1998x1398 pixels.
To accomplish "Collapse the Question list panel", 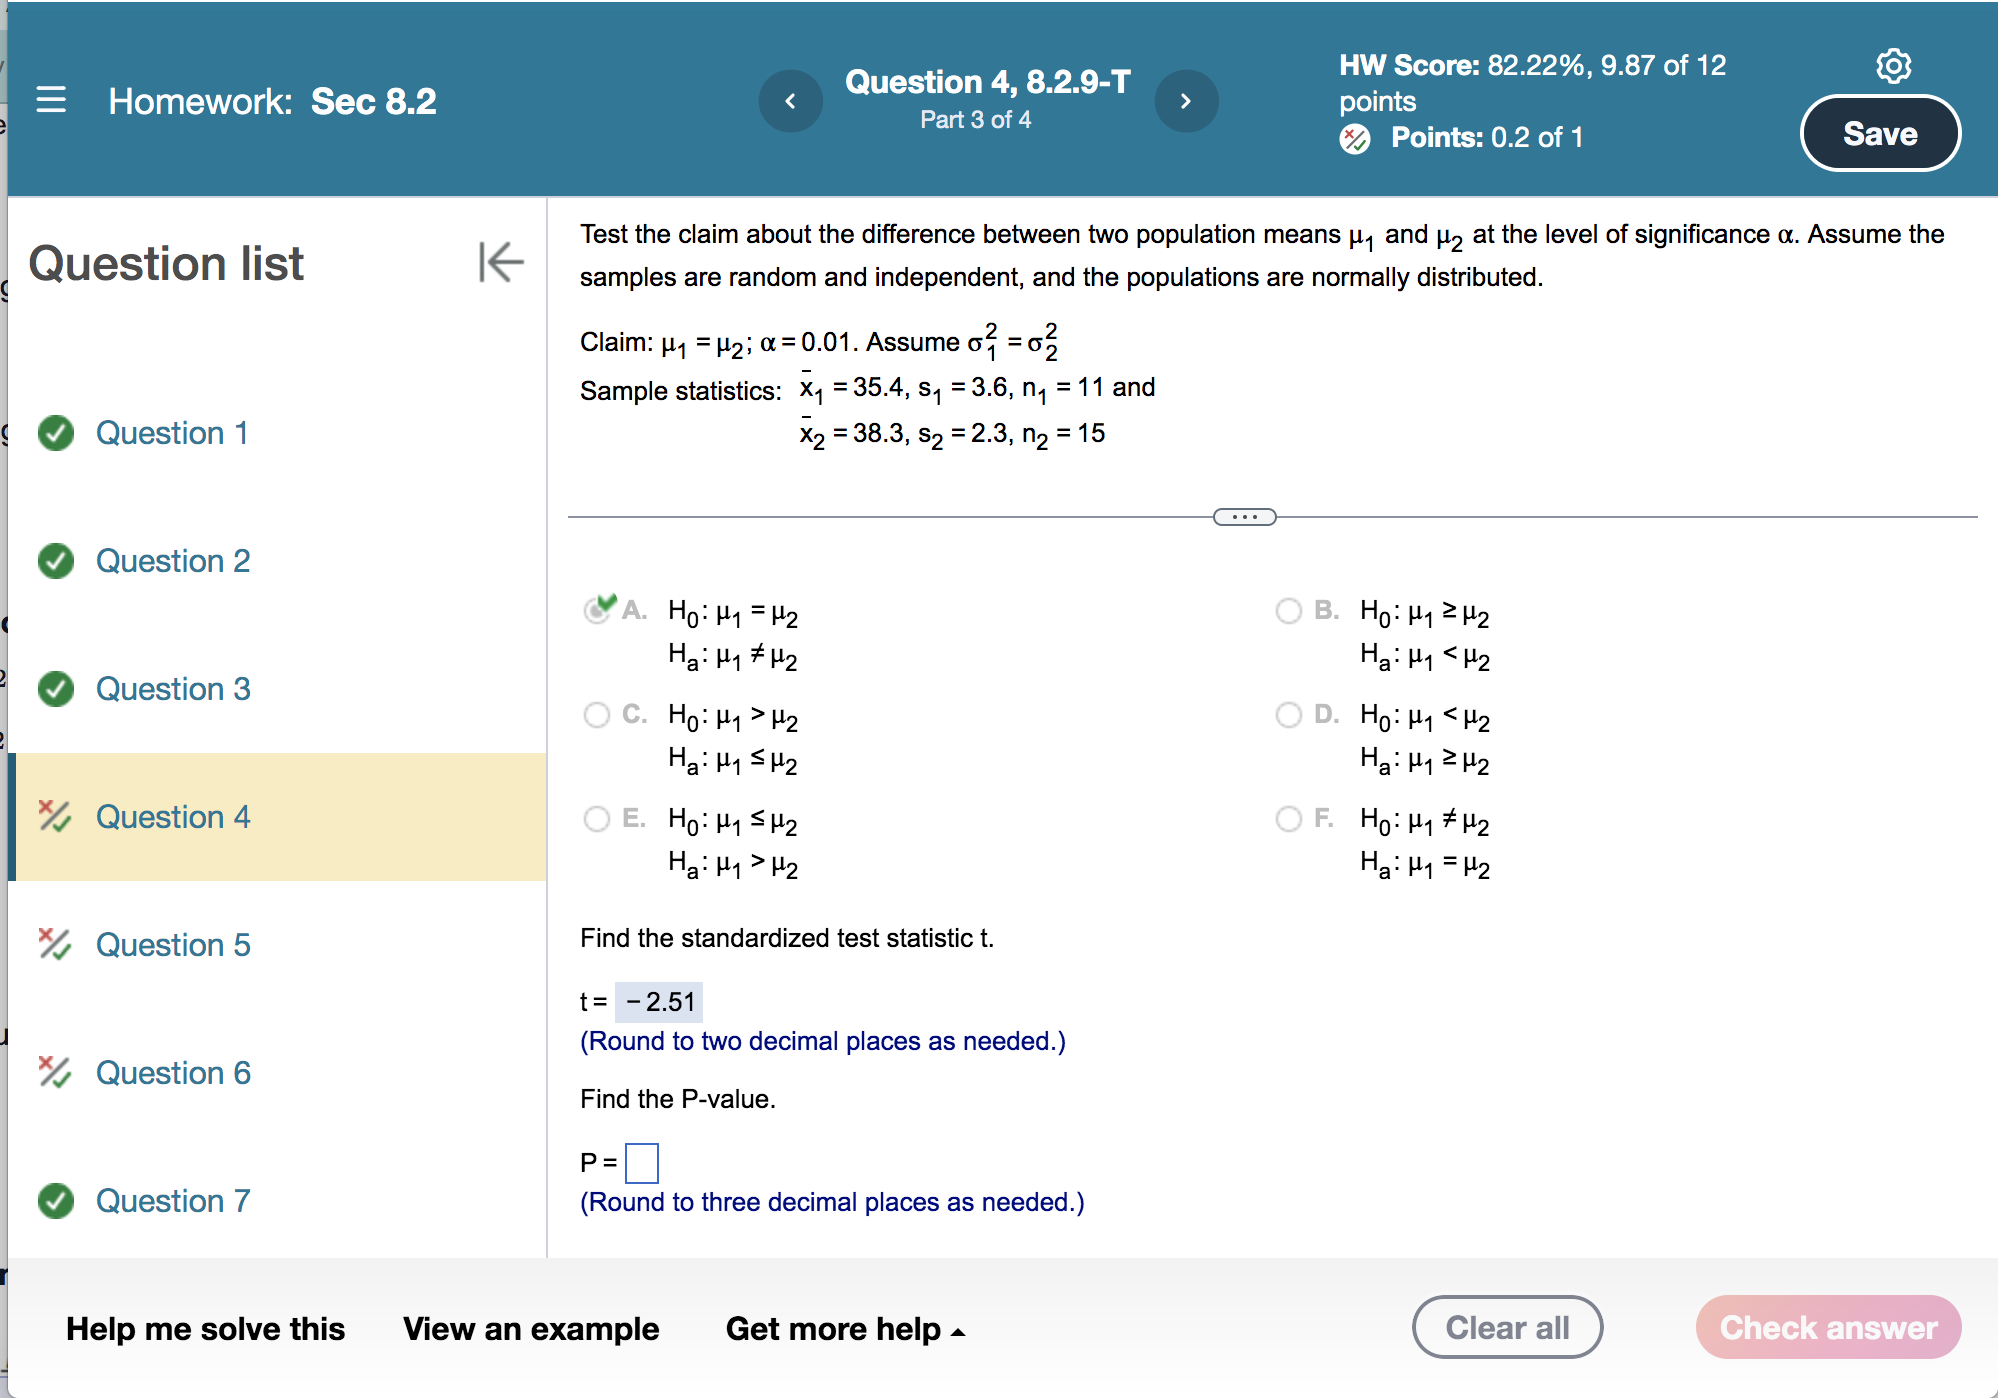I will point(501,262).
